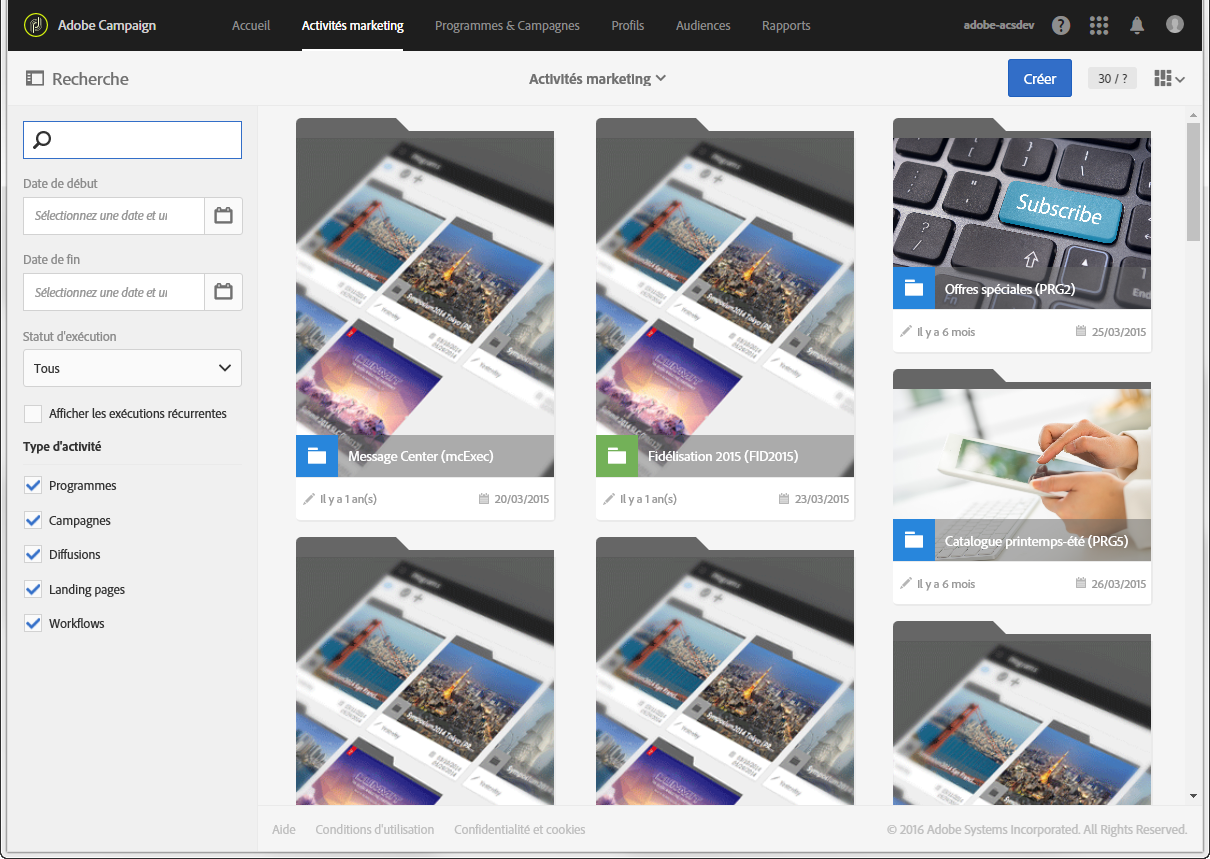Click the Offres spéciales blue folder icon
Screen dimensions: 1210x859
pyautogui.click(x=914, y=288)
